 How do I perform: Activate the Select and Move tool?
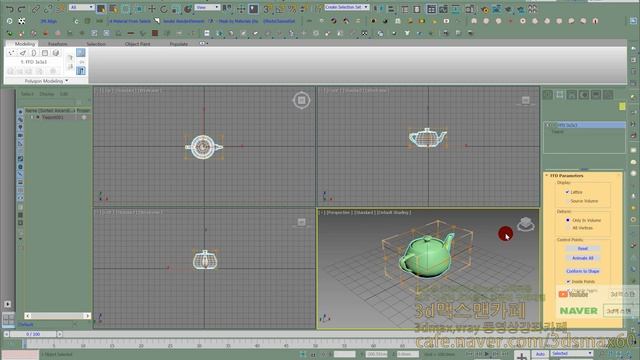tap(152, 9)
